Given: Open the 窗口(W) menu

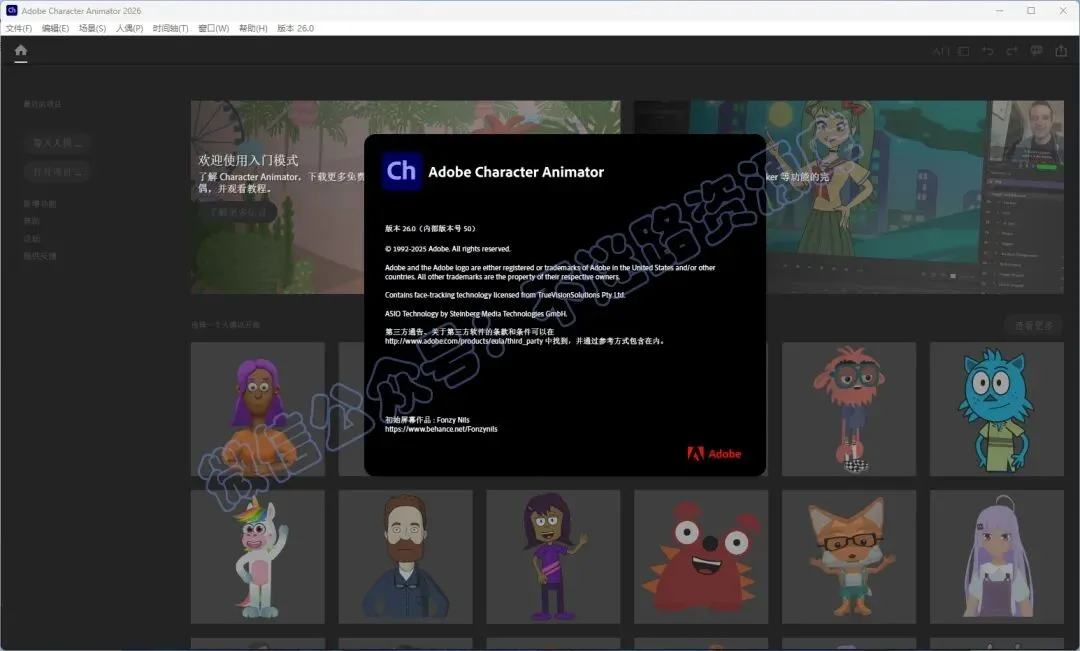Looking at the screenshot, I should (x=214, y=28).
